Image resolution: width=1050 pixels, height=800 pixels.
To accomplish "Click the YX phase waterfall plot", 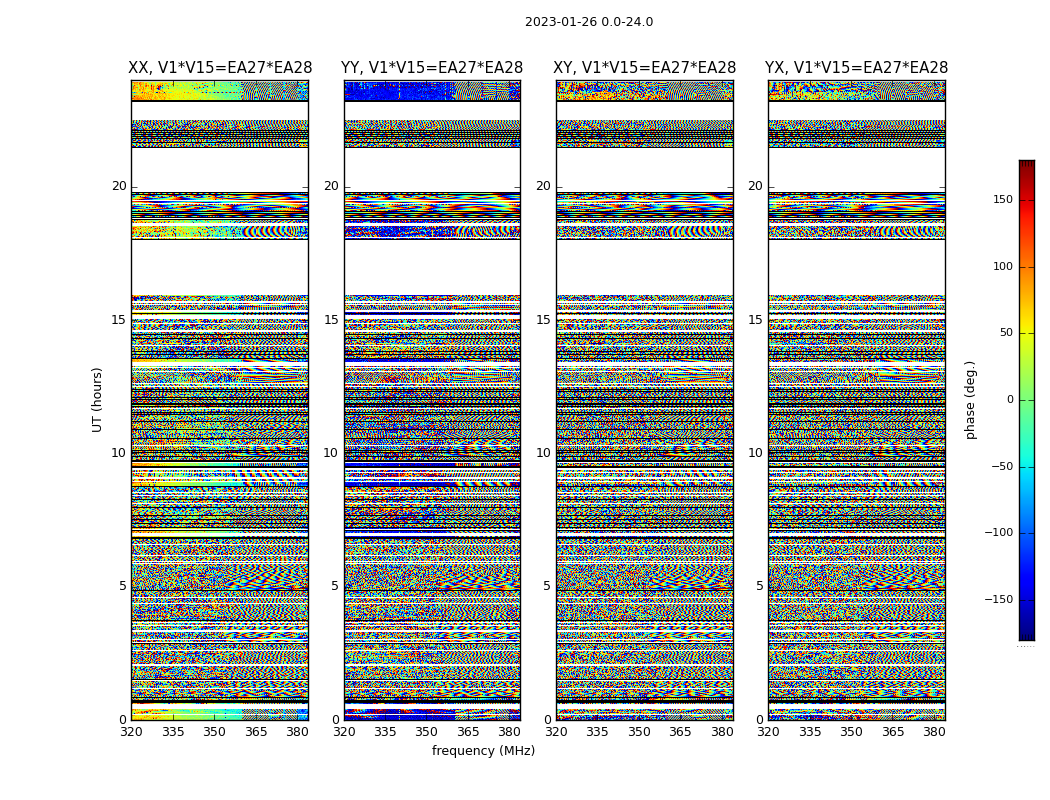I will click(856, 400).
